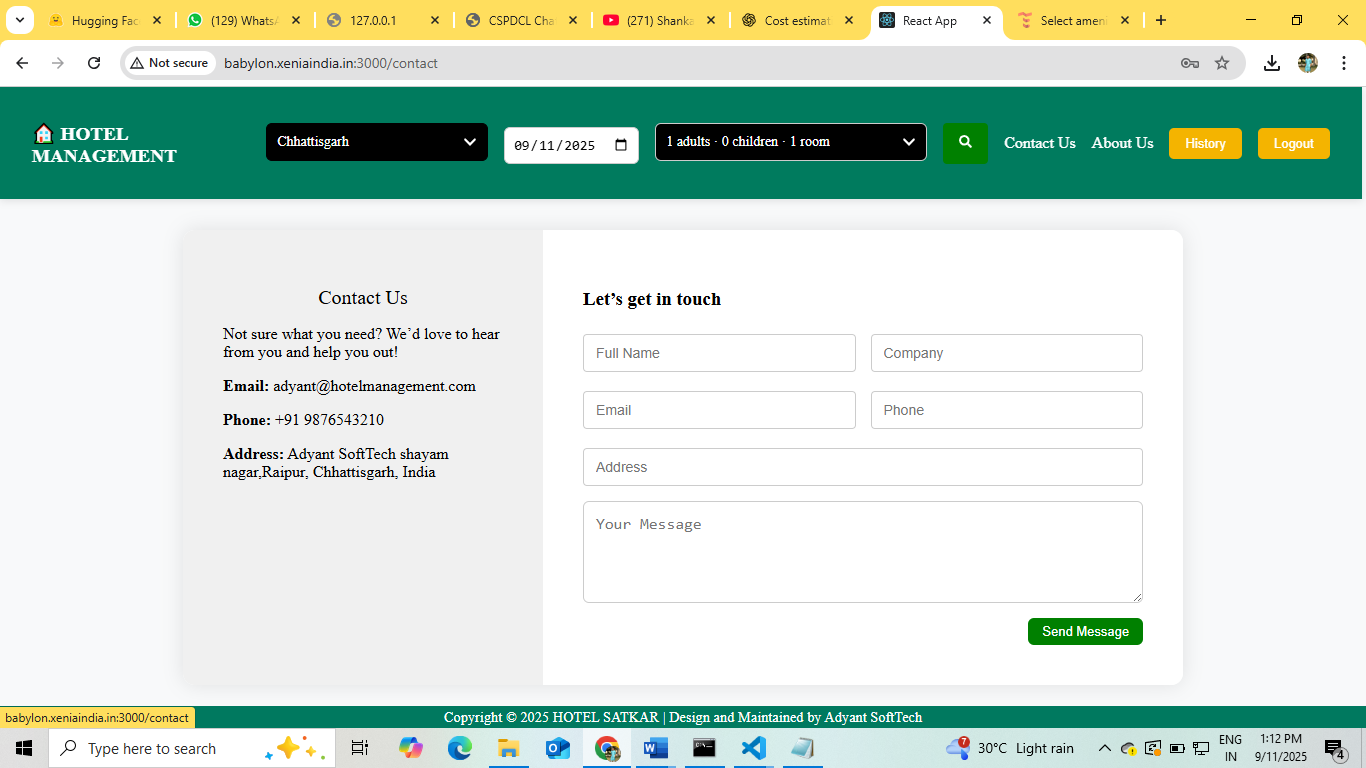The height and width of the screenshot is (768, 1366).
Task: Launch Visual Studio Code from the taskbar
Action: point(753,748)
